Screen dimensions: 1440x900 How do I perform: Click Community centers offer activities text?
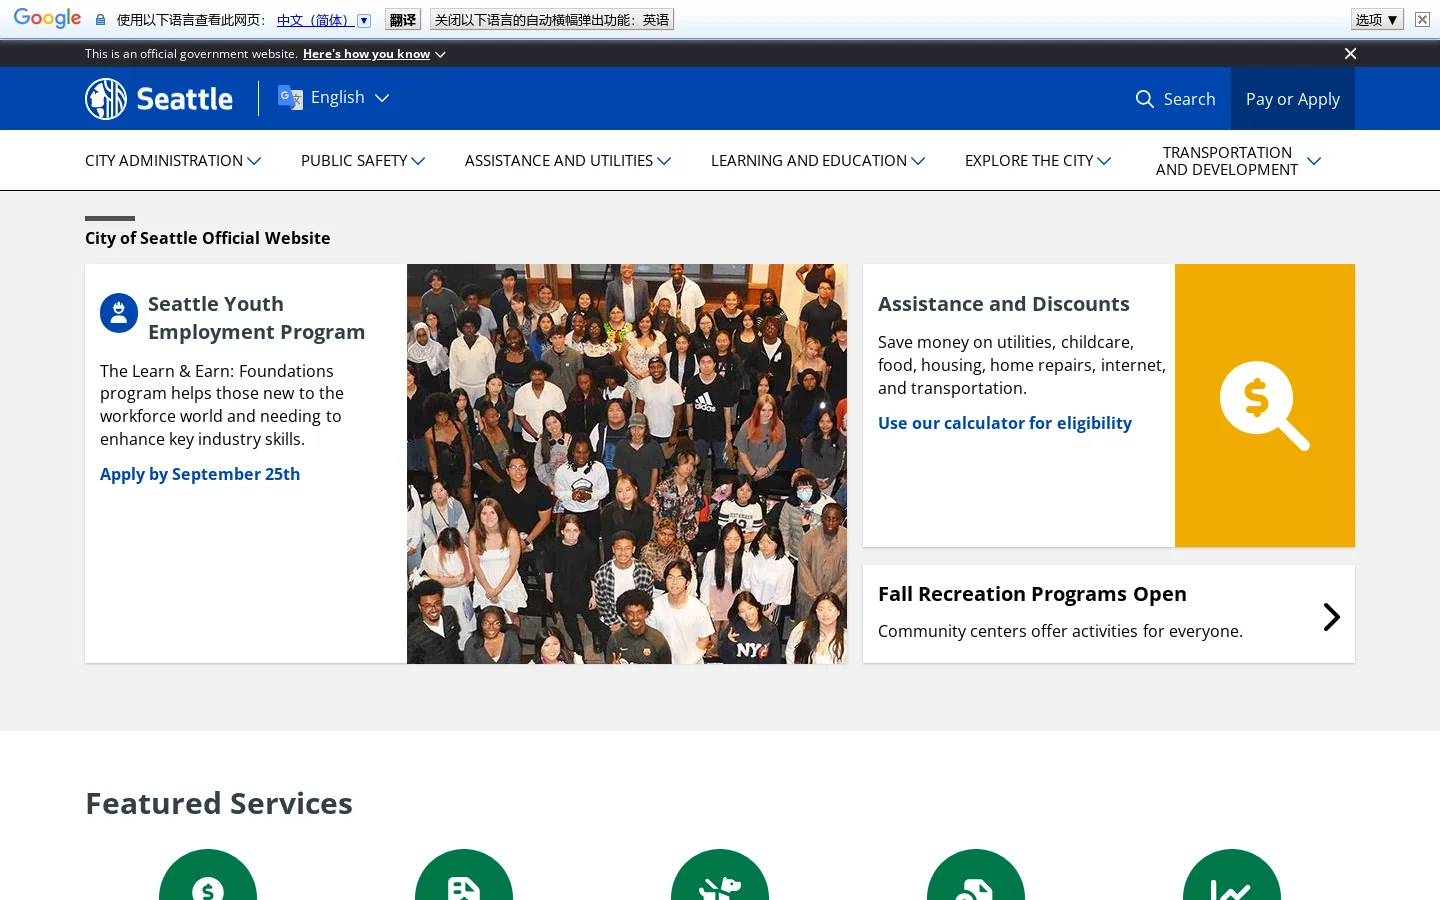[1060, 631]
